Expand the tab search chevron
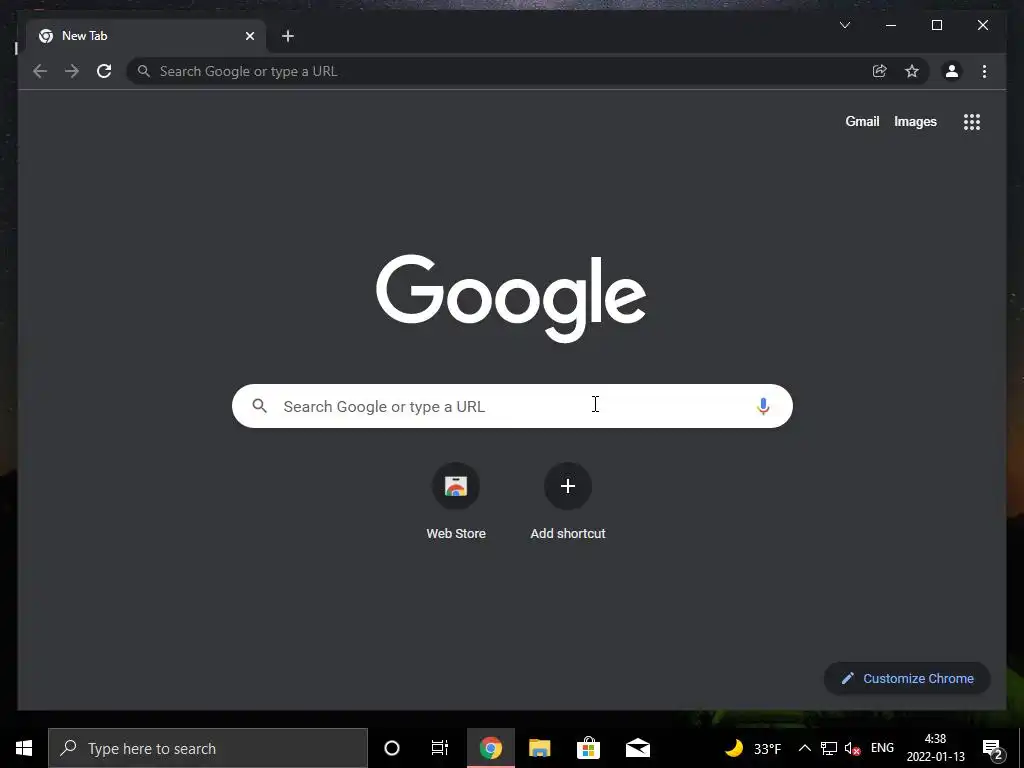Screen dimensions: 1024x768 pos(844,25)
